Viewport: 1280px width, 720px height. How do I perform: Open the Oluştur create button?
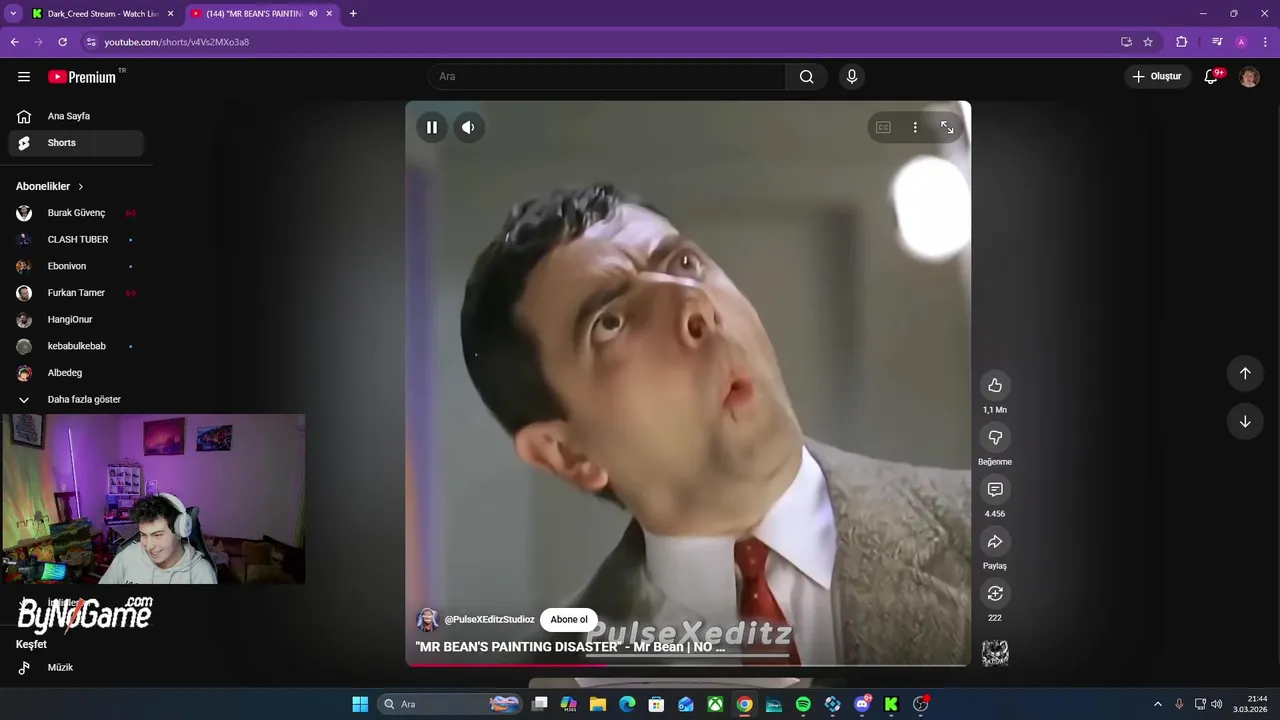(x=1157, y=77)
